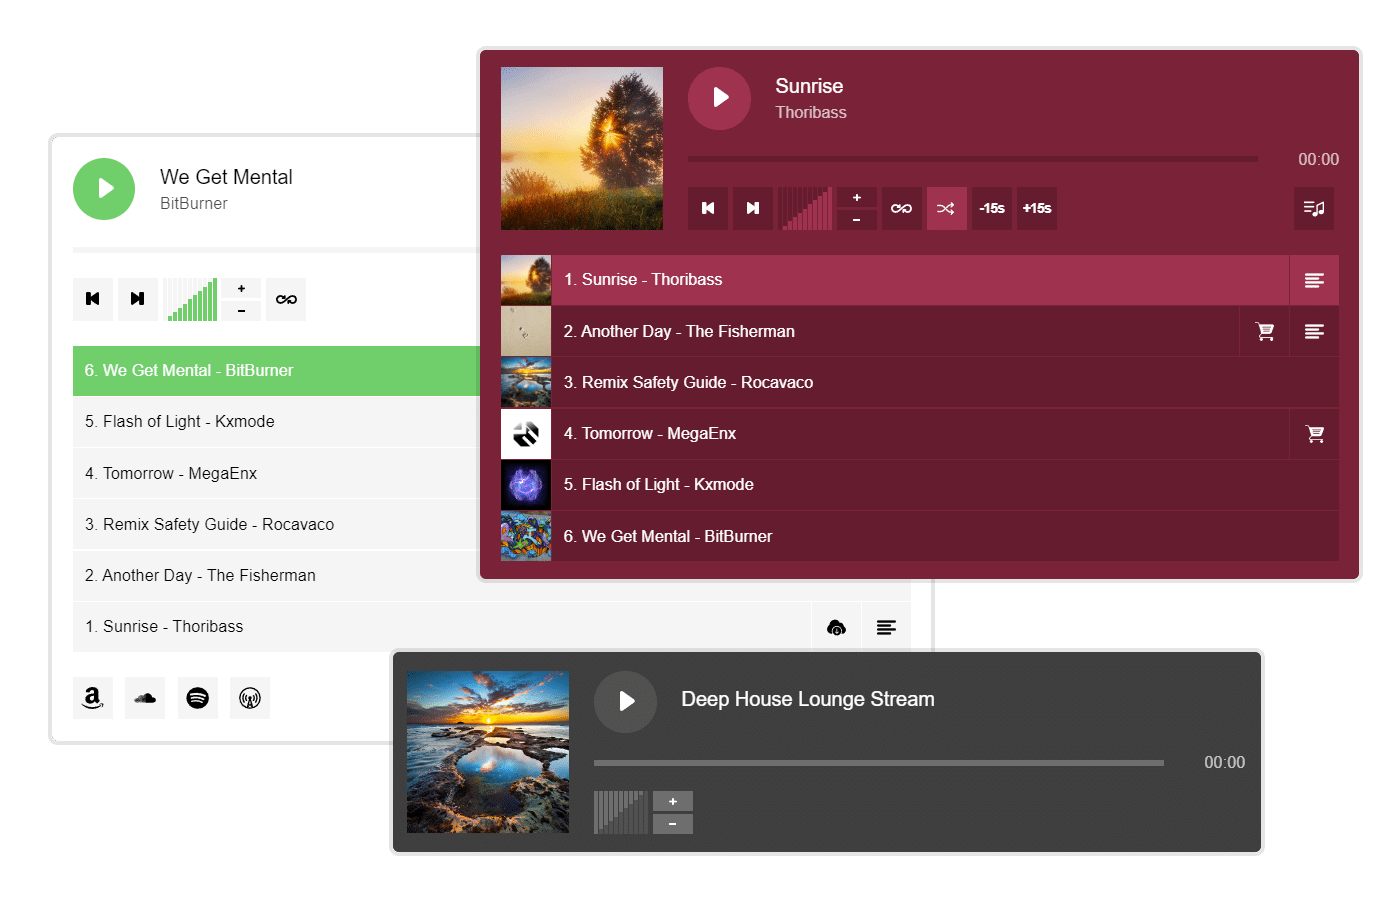The image size is (1400, 900).
Task: Toggle shuffle in the red player
Action: 946,209
